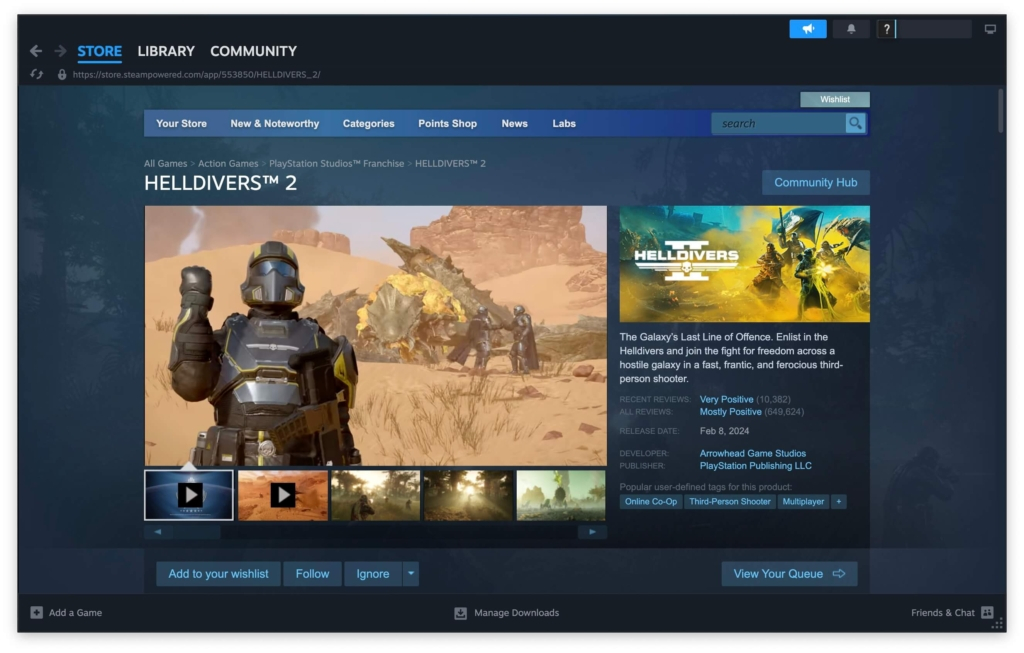Open Points Shop in the store nav
Viewport: 1024px width, 653px height.
(447, 123)
